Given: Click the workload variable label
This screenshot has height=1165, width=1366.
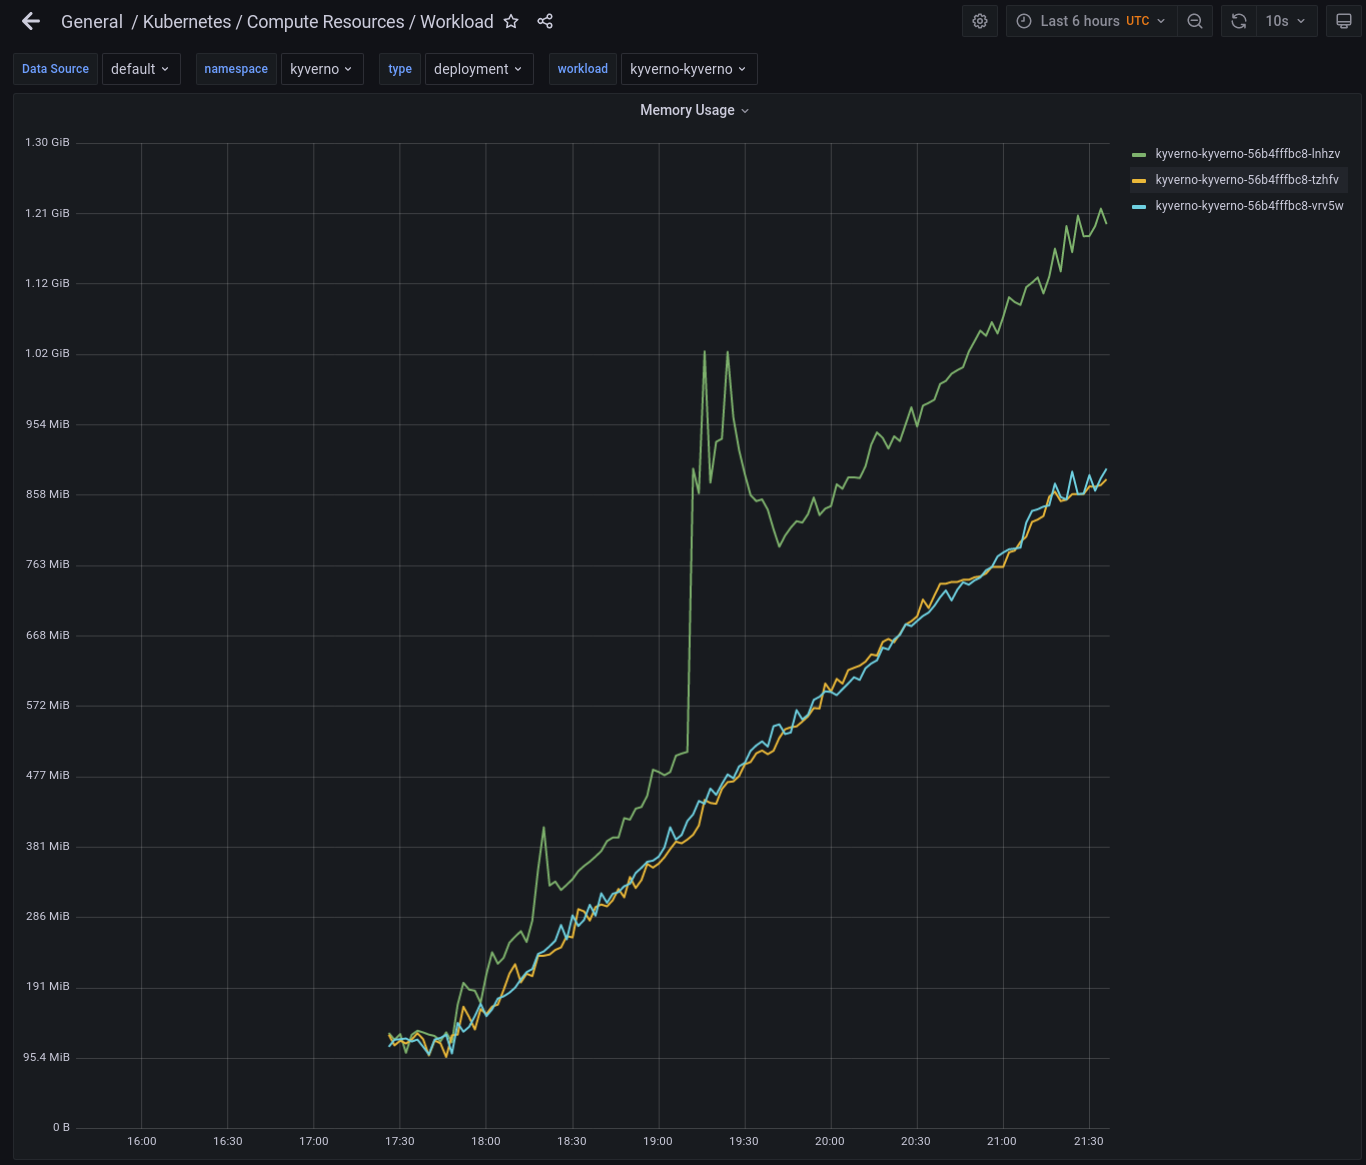Looking at the screenshot, I should (x=583, y=69).
